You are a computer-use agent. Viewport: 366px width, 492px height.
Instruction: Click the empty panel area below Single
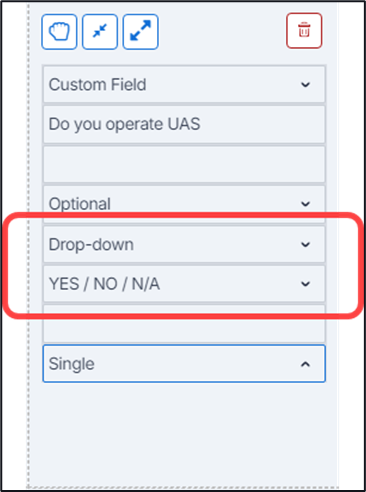point(183,433)
